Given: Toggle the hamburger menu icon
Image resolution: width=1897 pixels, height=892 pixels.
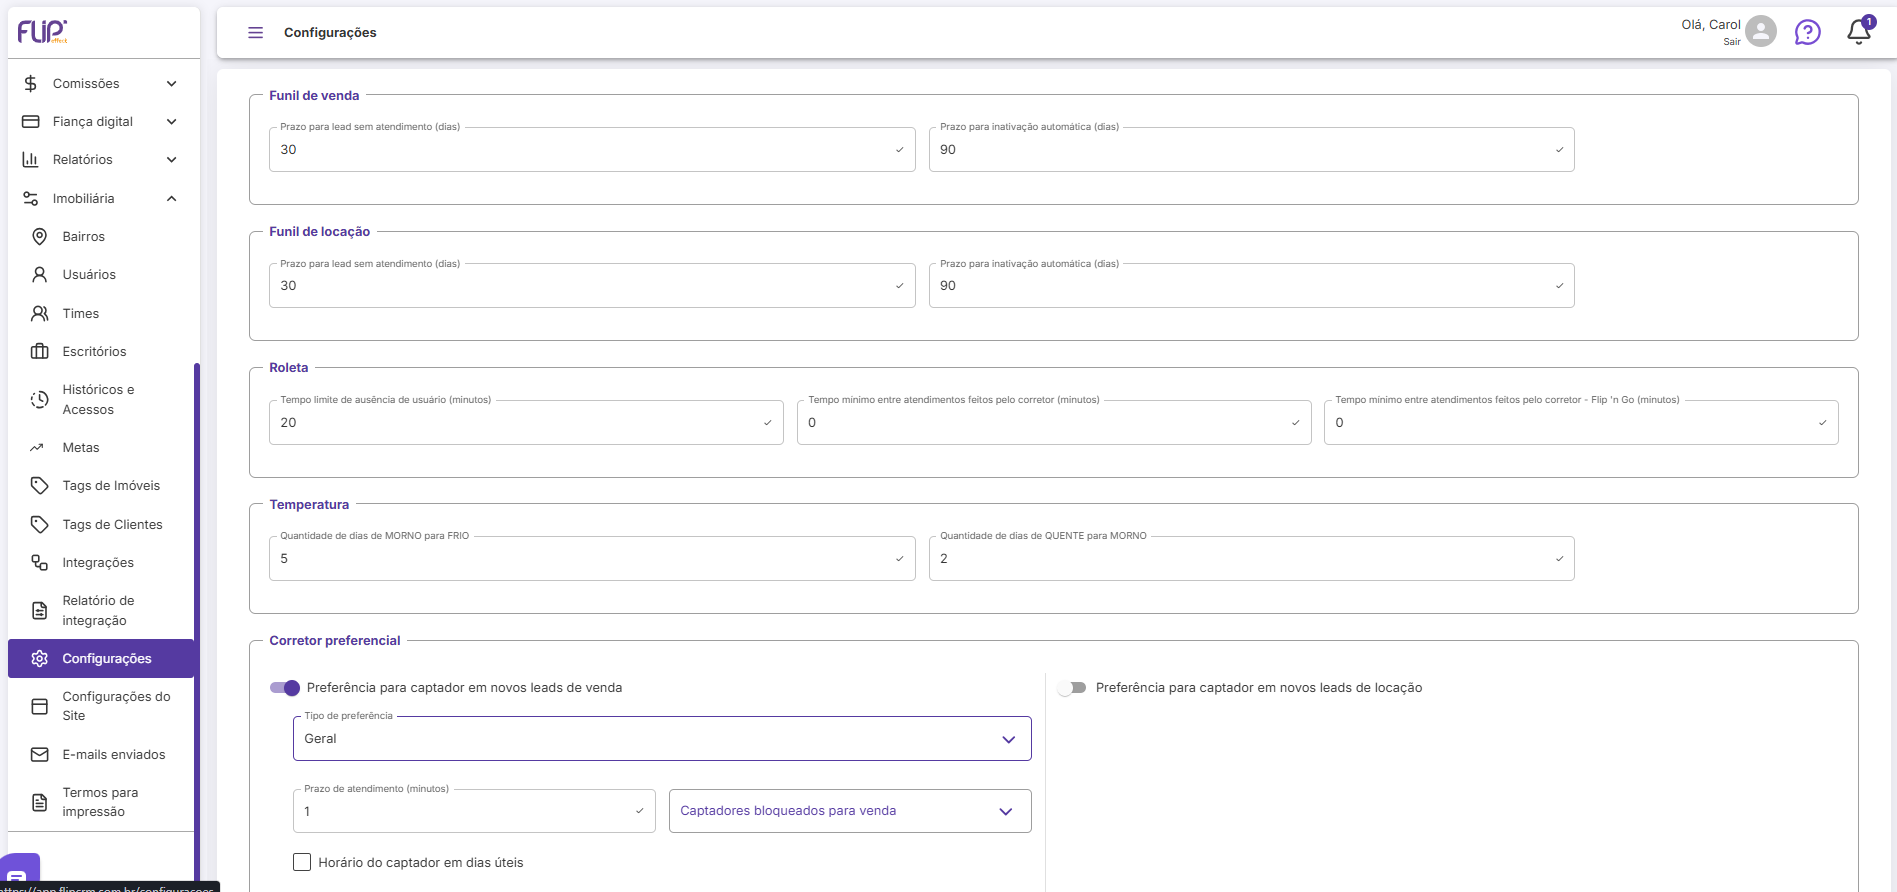Looking at the screenshot, I should point(256,33).
